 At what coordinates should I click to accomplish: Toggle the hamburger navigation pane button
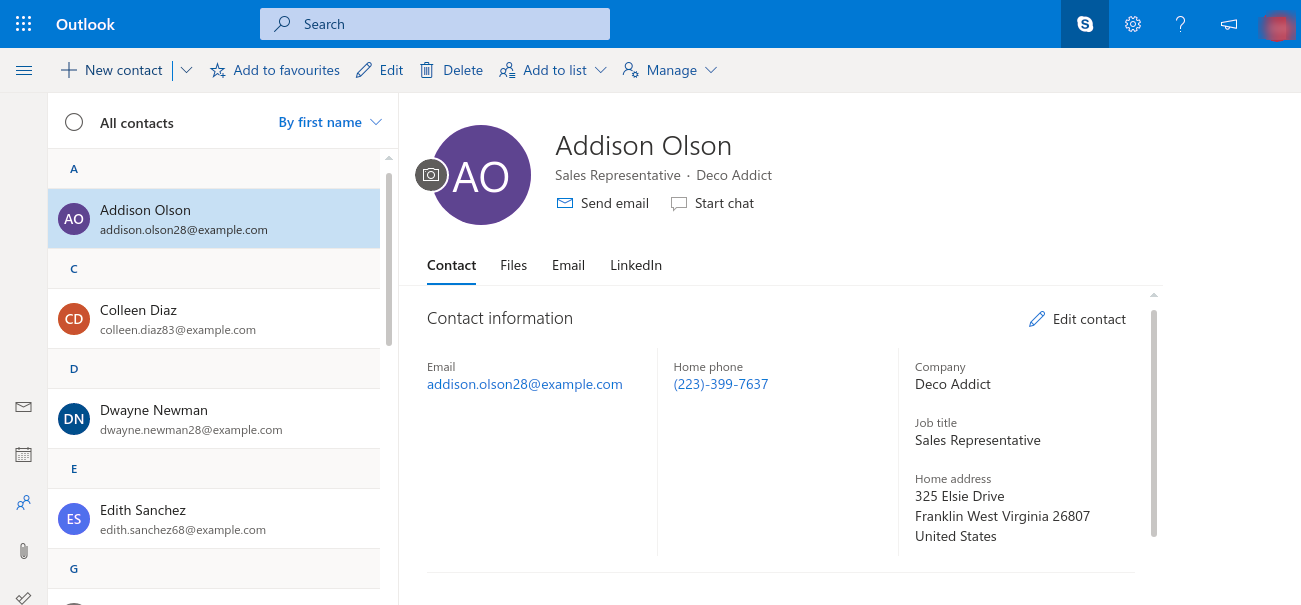(x=24, y=70)
